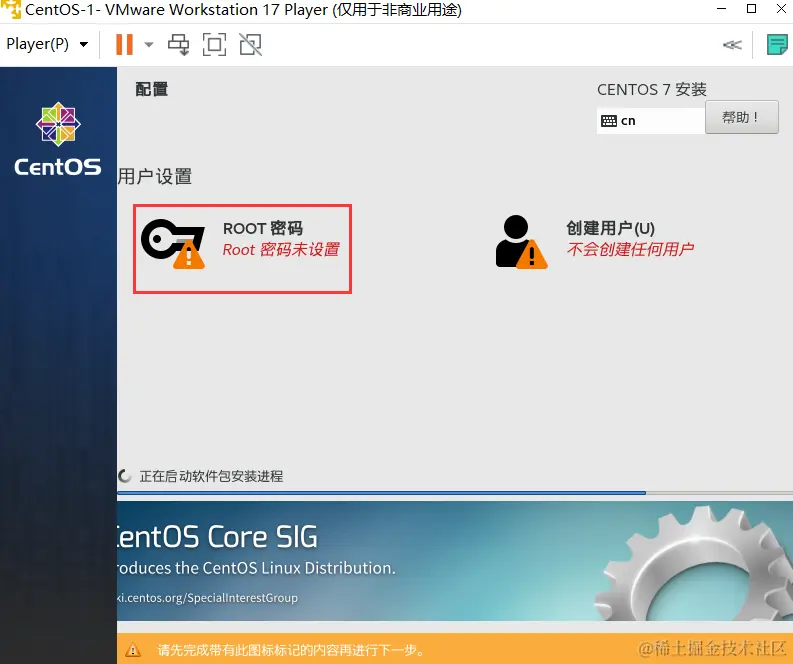This screenshot has height=664, width=793.
Task: Enter full screen mode
Action: [214, 45]
